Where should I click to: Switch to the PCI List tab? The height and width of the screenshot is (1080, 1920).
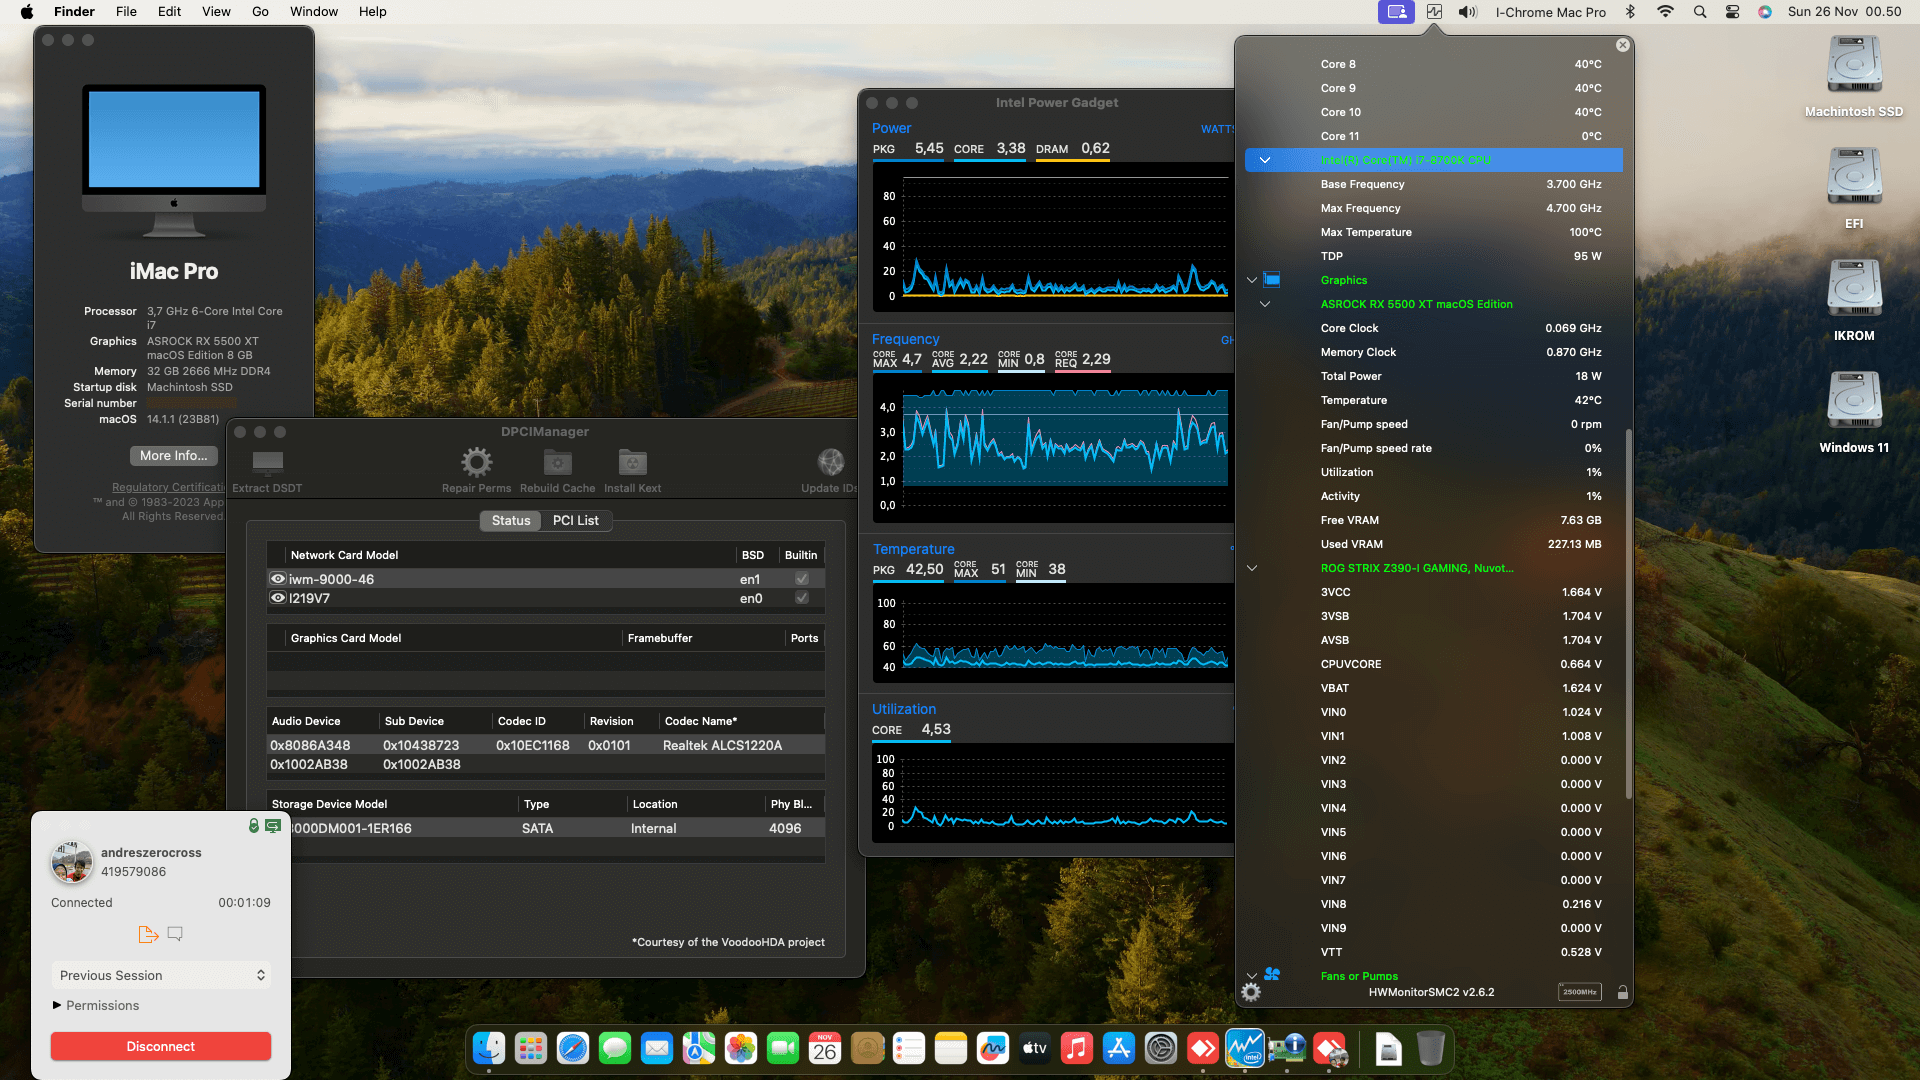576,521
